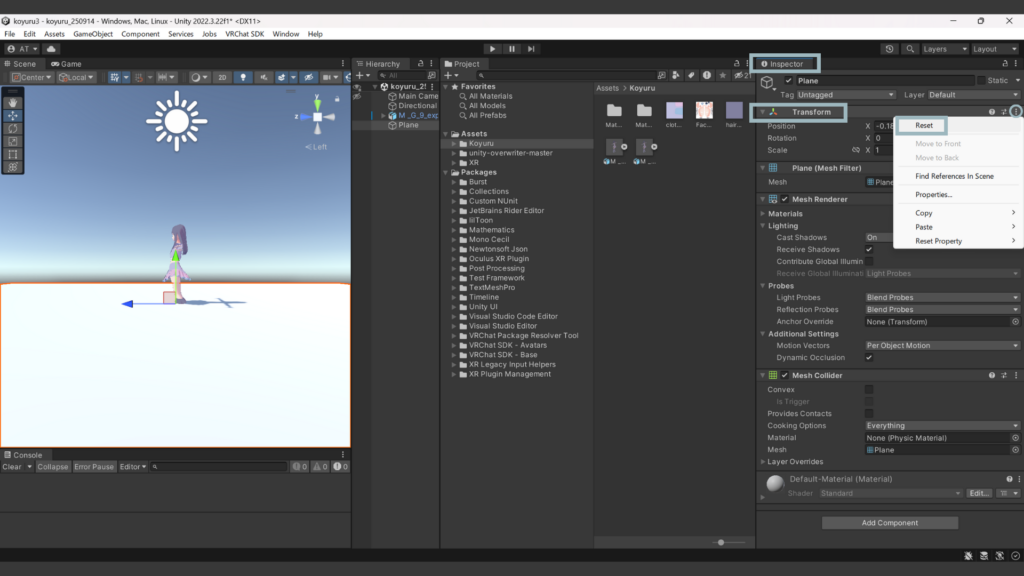The width and height of the screenshot is (1024, 576).
Task: Select the Scale tool in Scene toolbar
Action: pos(13,141)
